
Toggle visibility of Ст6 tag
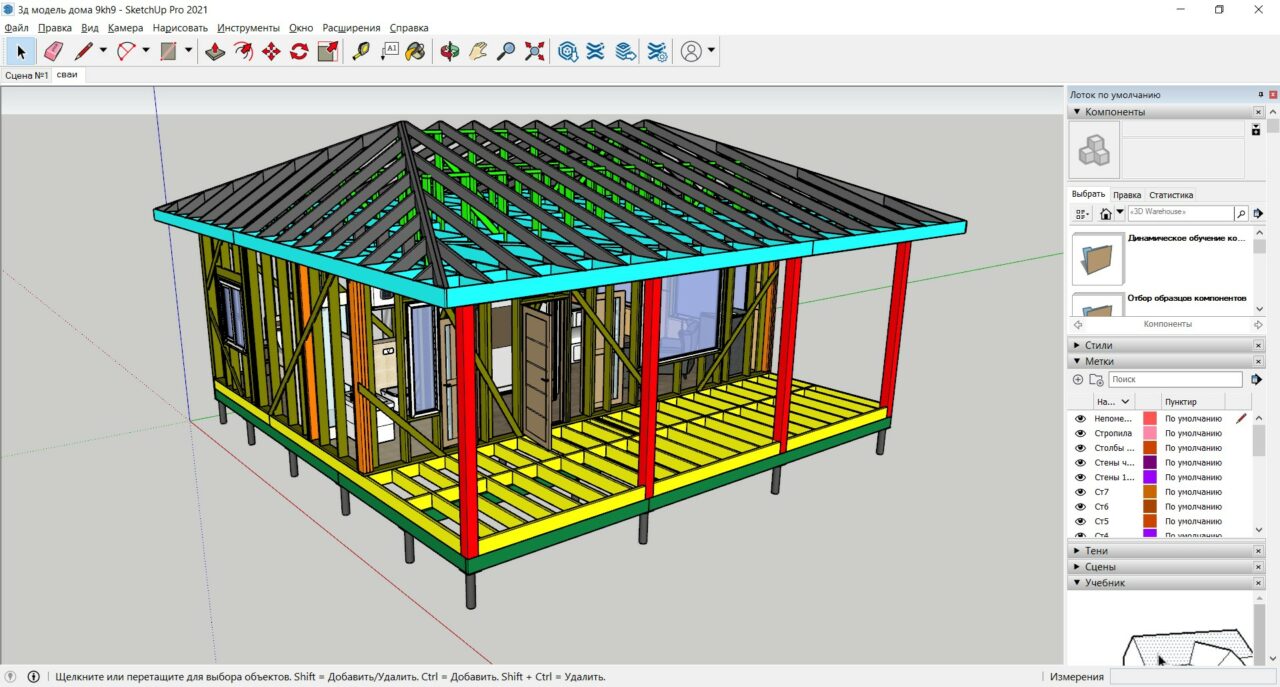[1080, 507]
